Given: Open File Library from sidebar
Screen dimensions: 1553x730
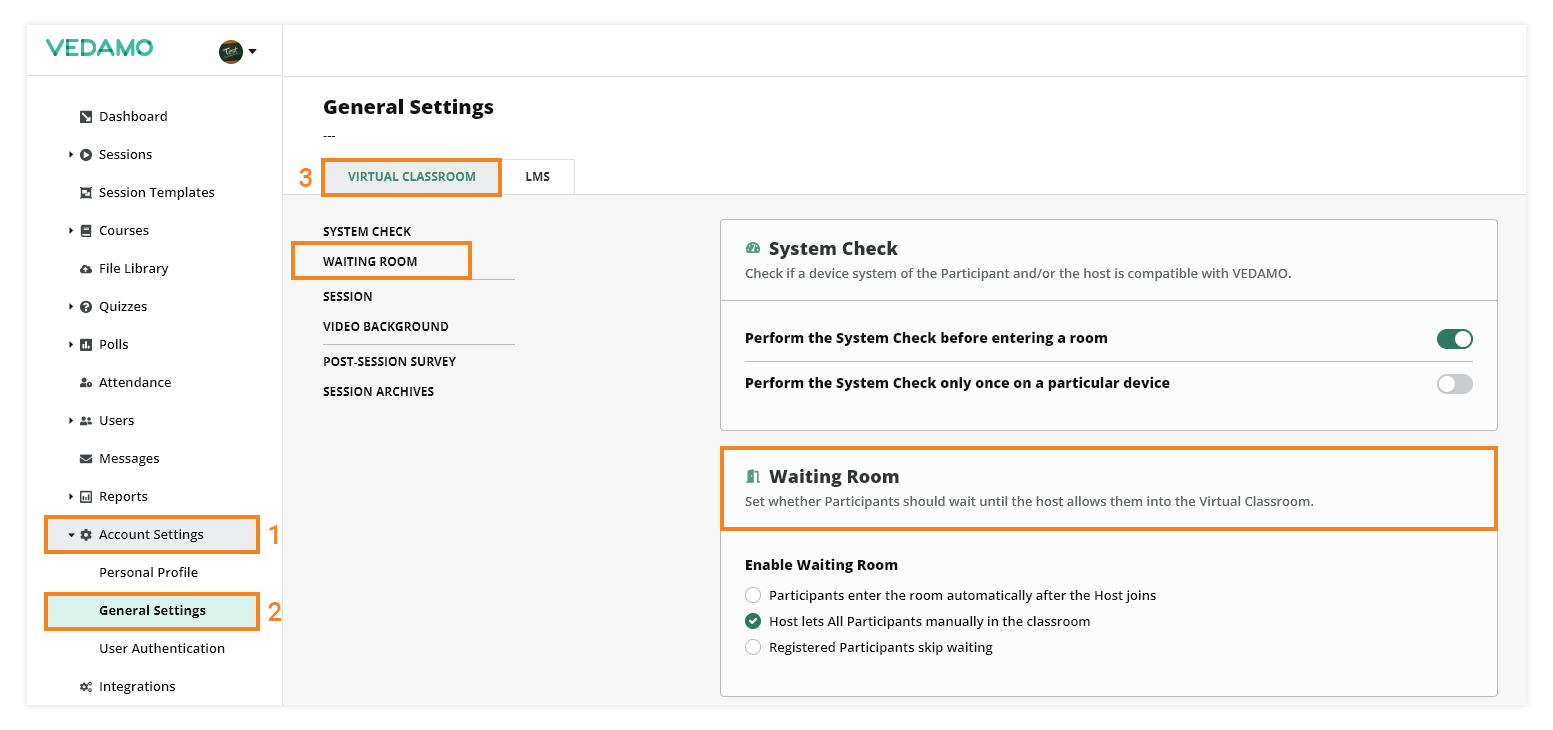Looking at the screenshot, I should [x=133, y=269].
